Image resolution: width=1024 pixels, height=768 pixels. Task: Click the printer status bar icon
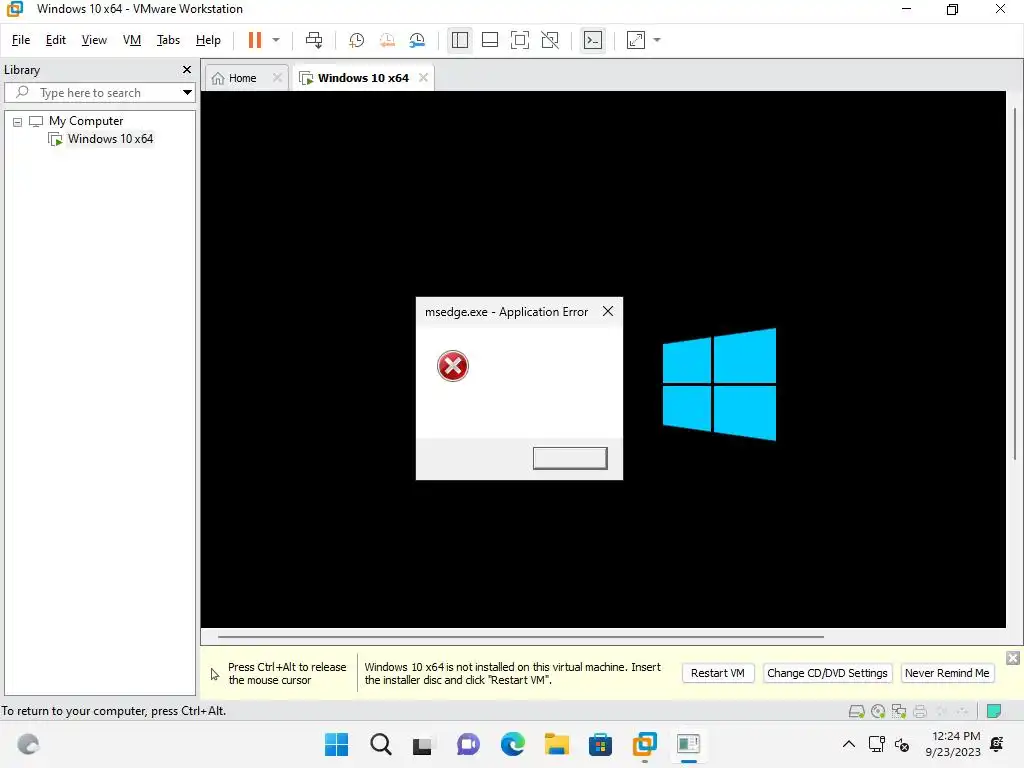click(920, 712)
